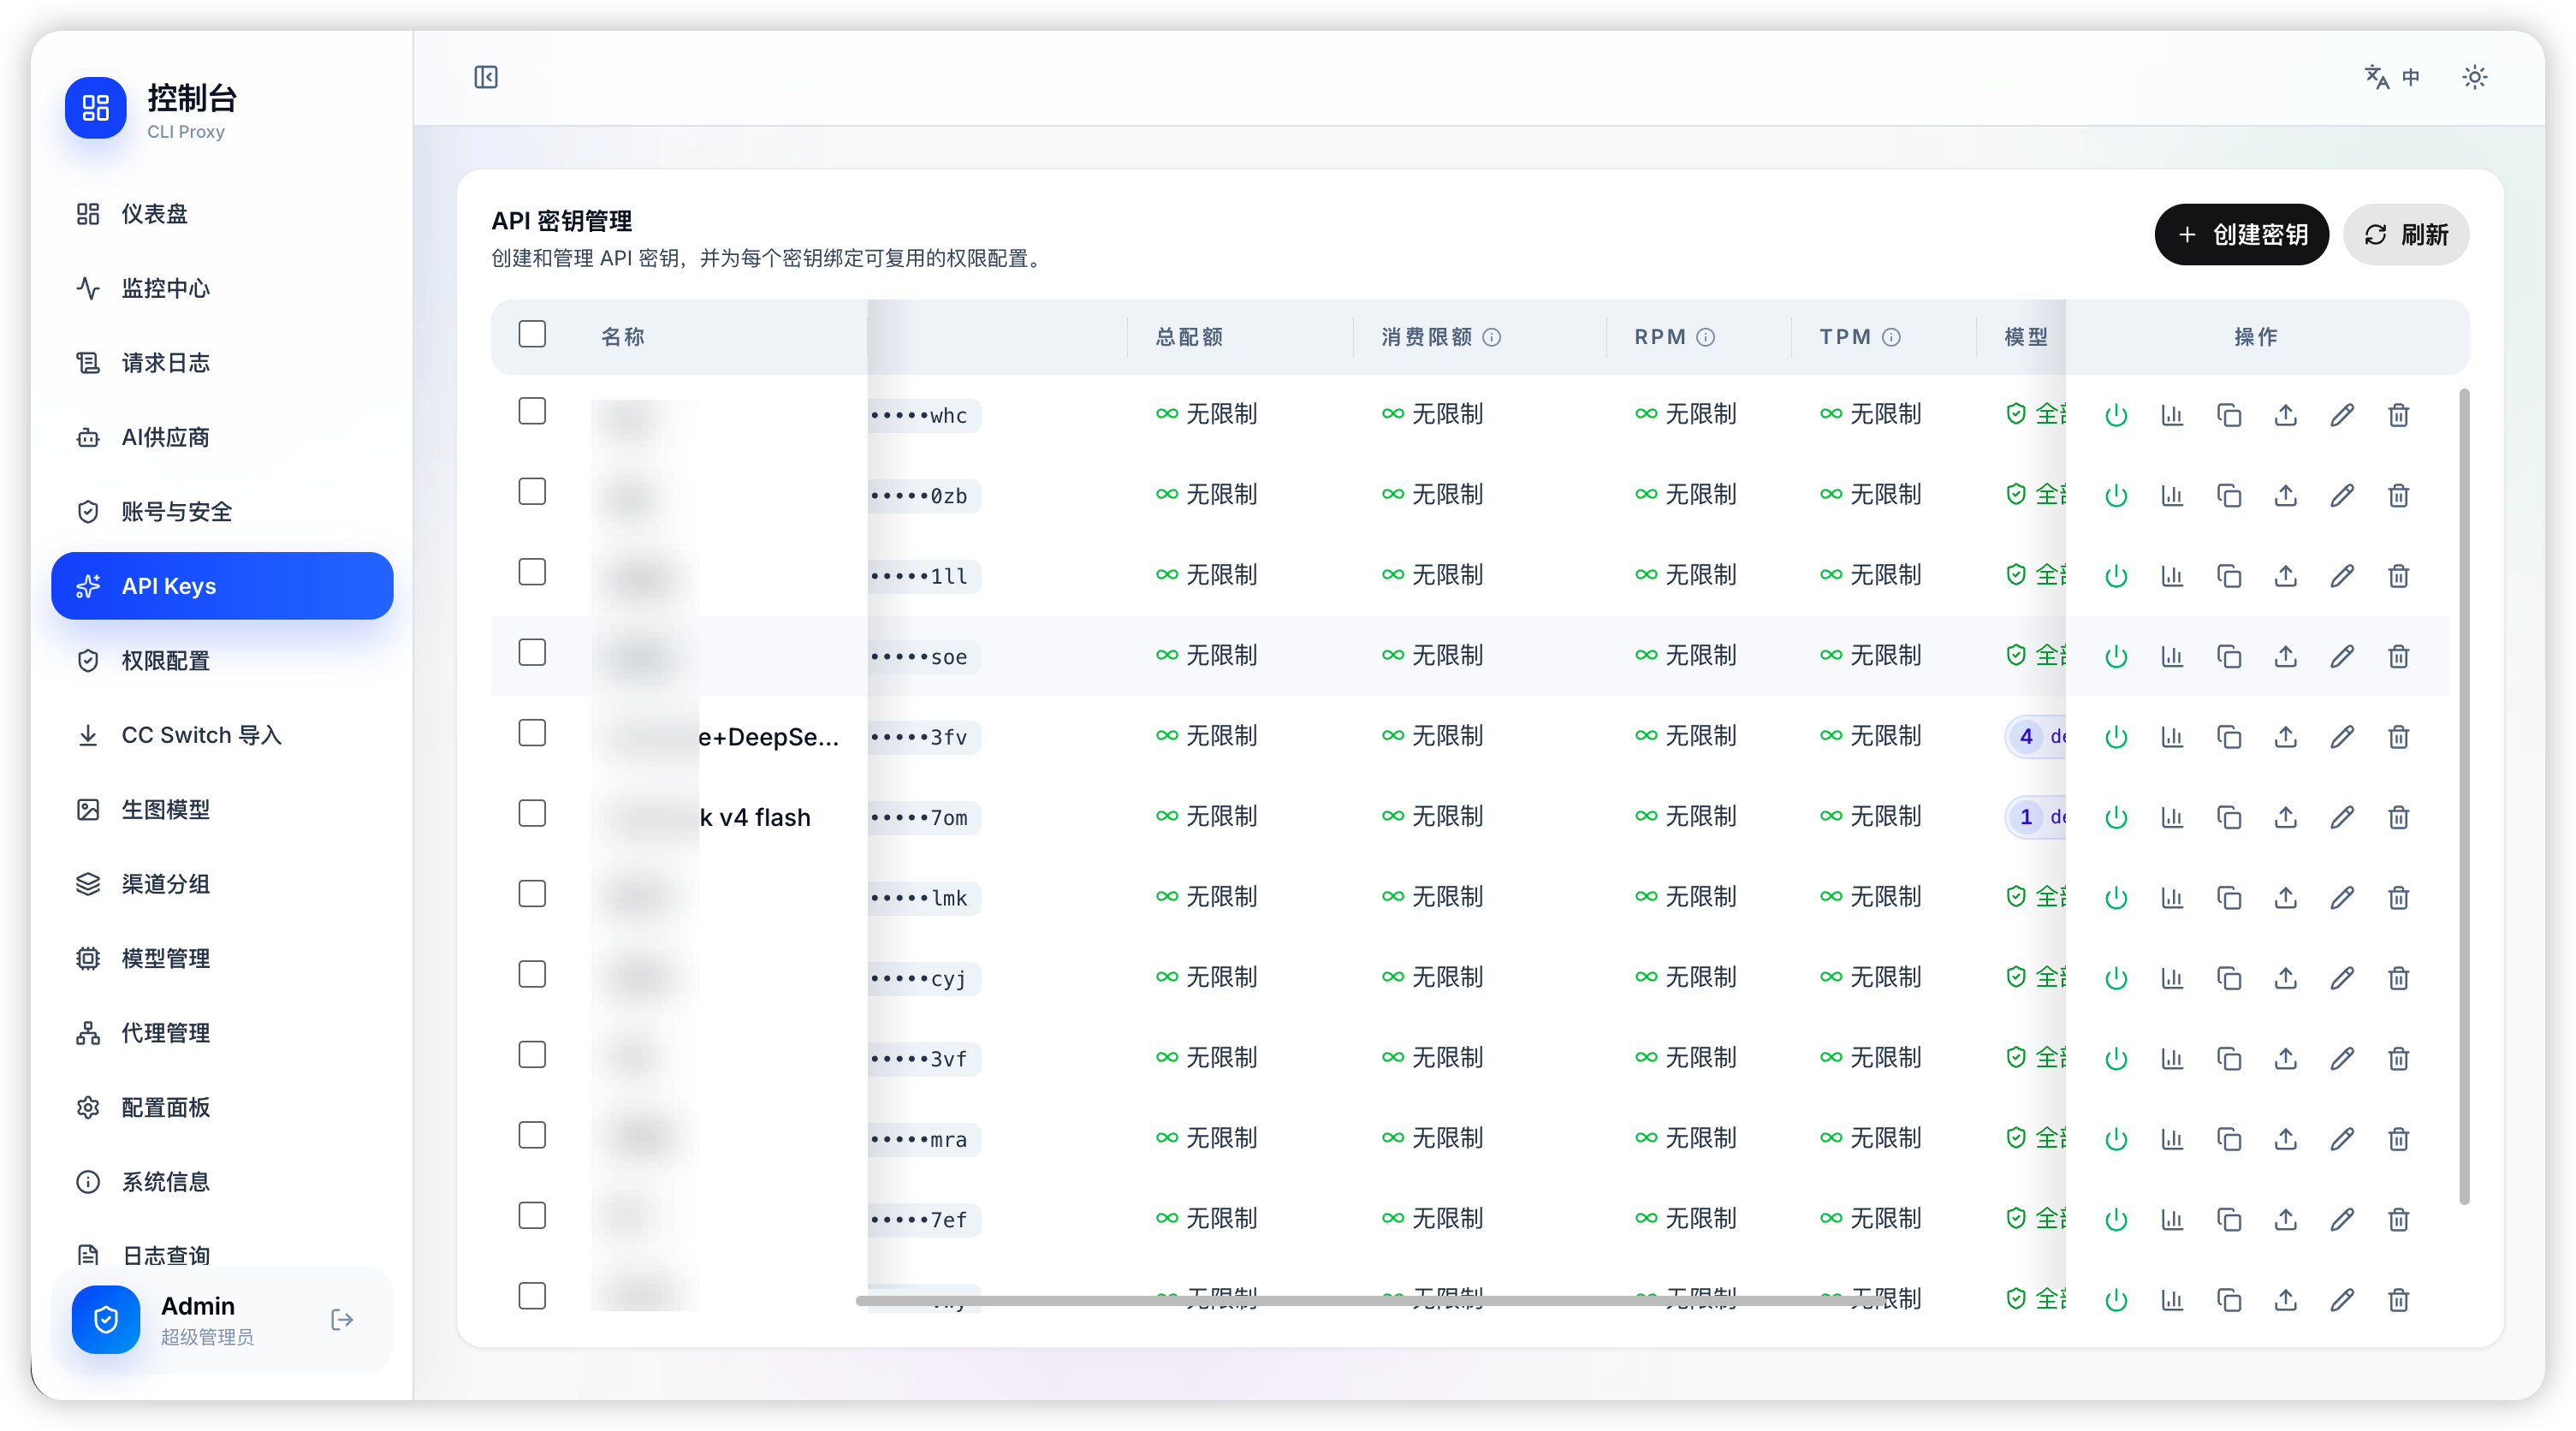Open 请求日志 request logs

coord(222,363)
